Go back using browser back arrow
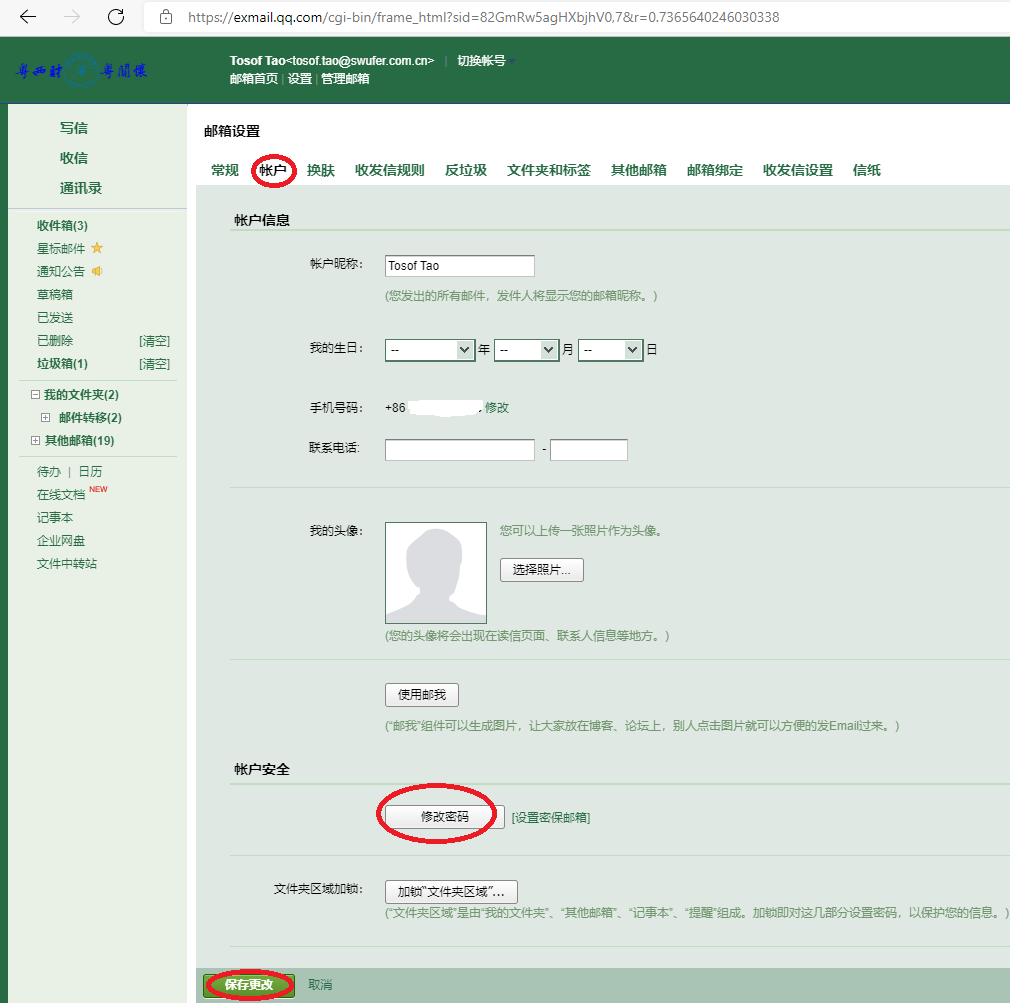 click(x=28, y=17)
